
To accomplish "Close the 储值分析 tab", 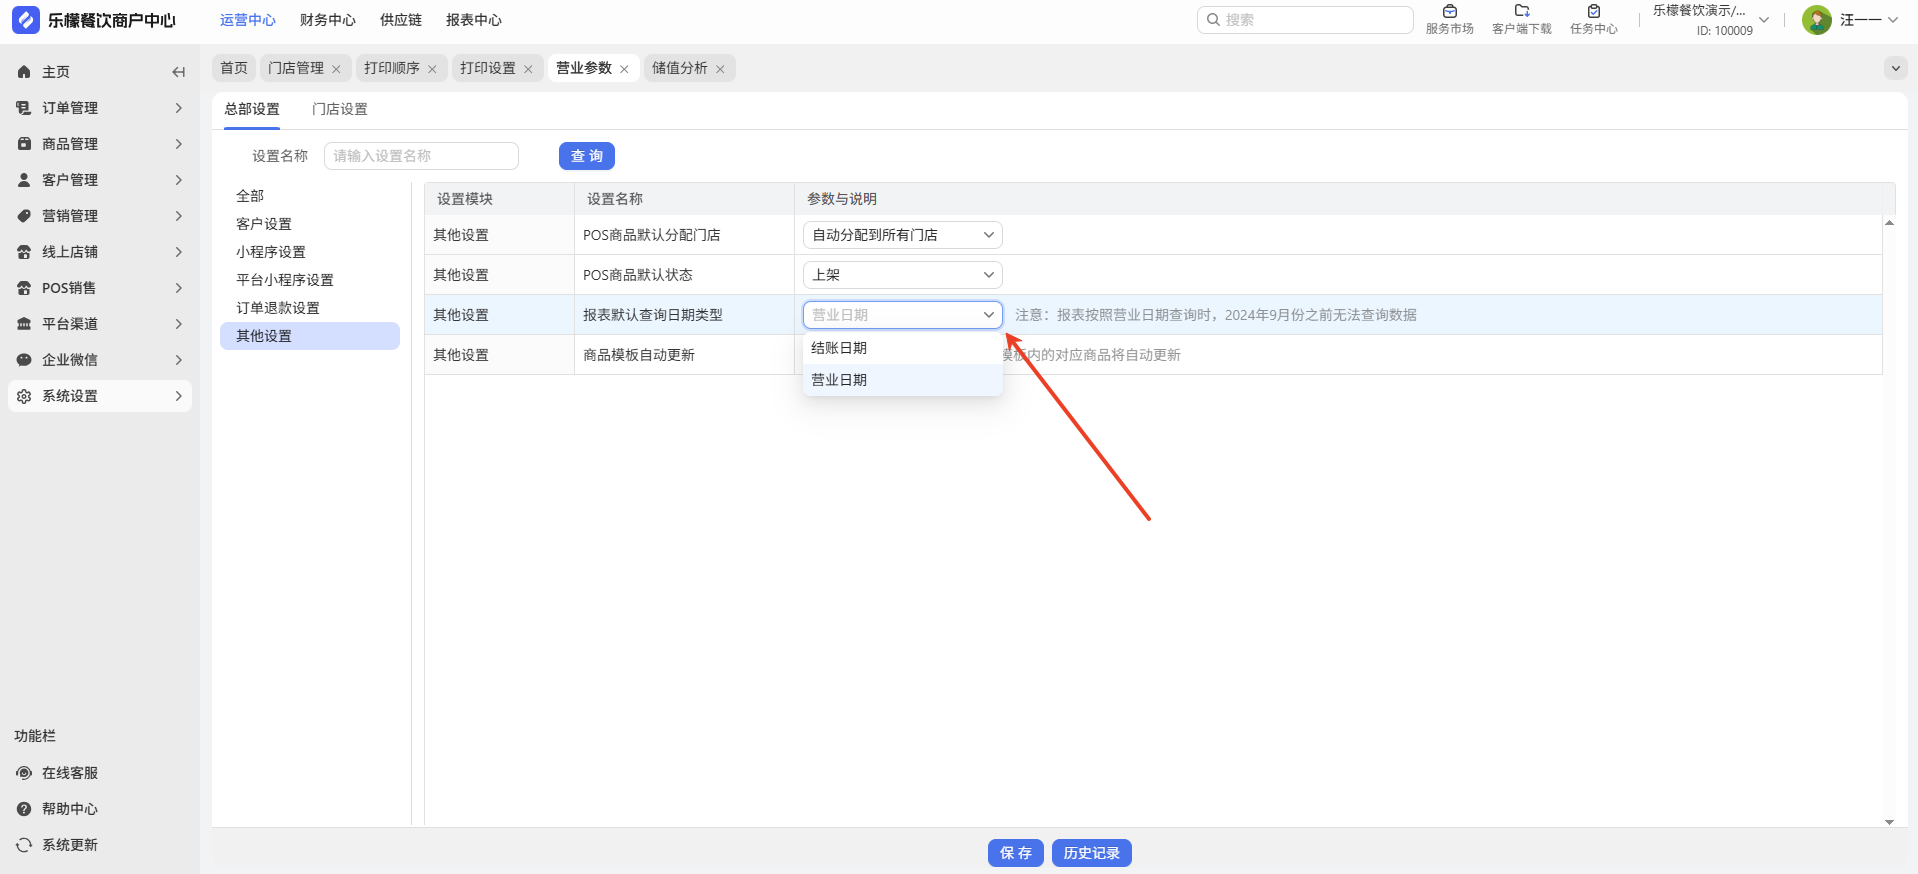I will tap(720, 69).
